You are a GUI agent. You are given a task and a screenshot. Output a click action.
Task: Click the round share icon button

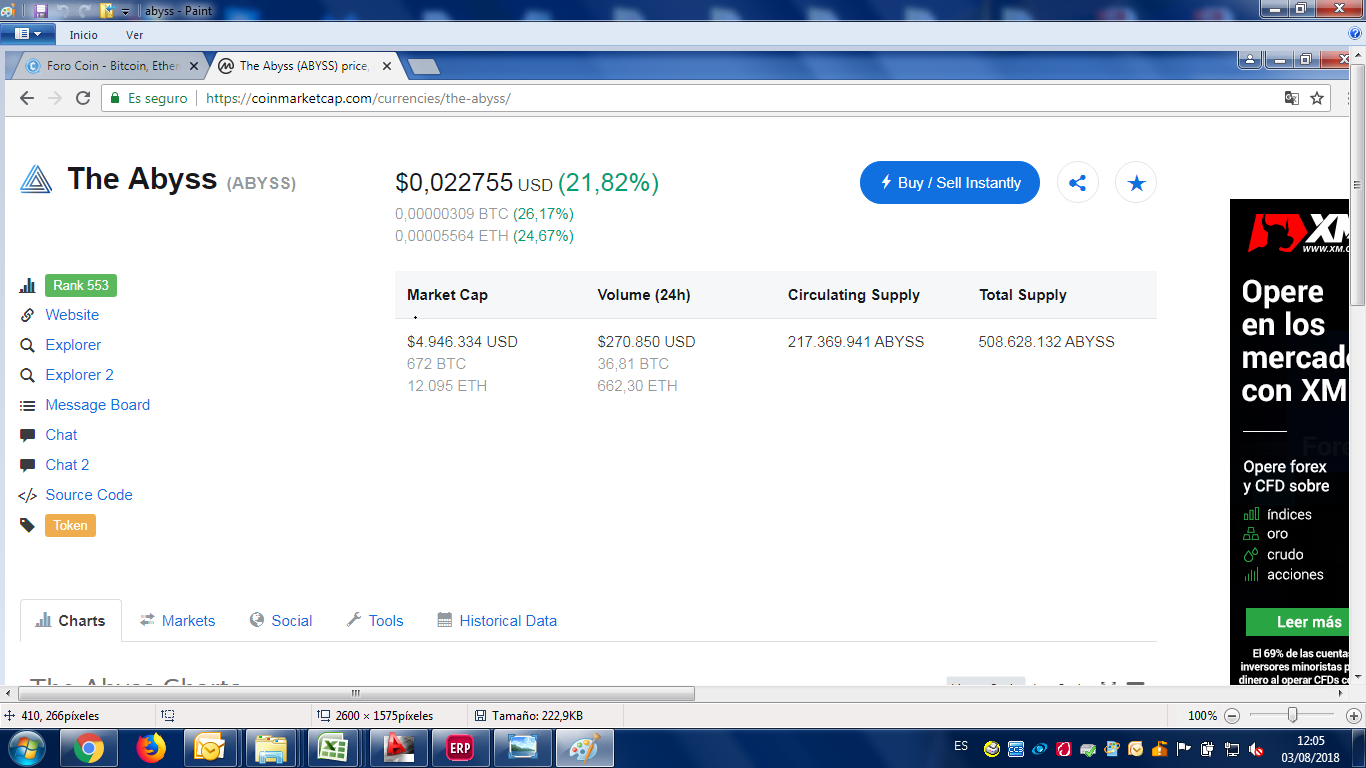point(1078,183)
